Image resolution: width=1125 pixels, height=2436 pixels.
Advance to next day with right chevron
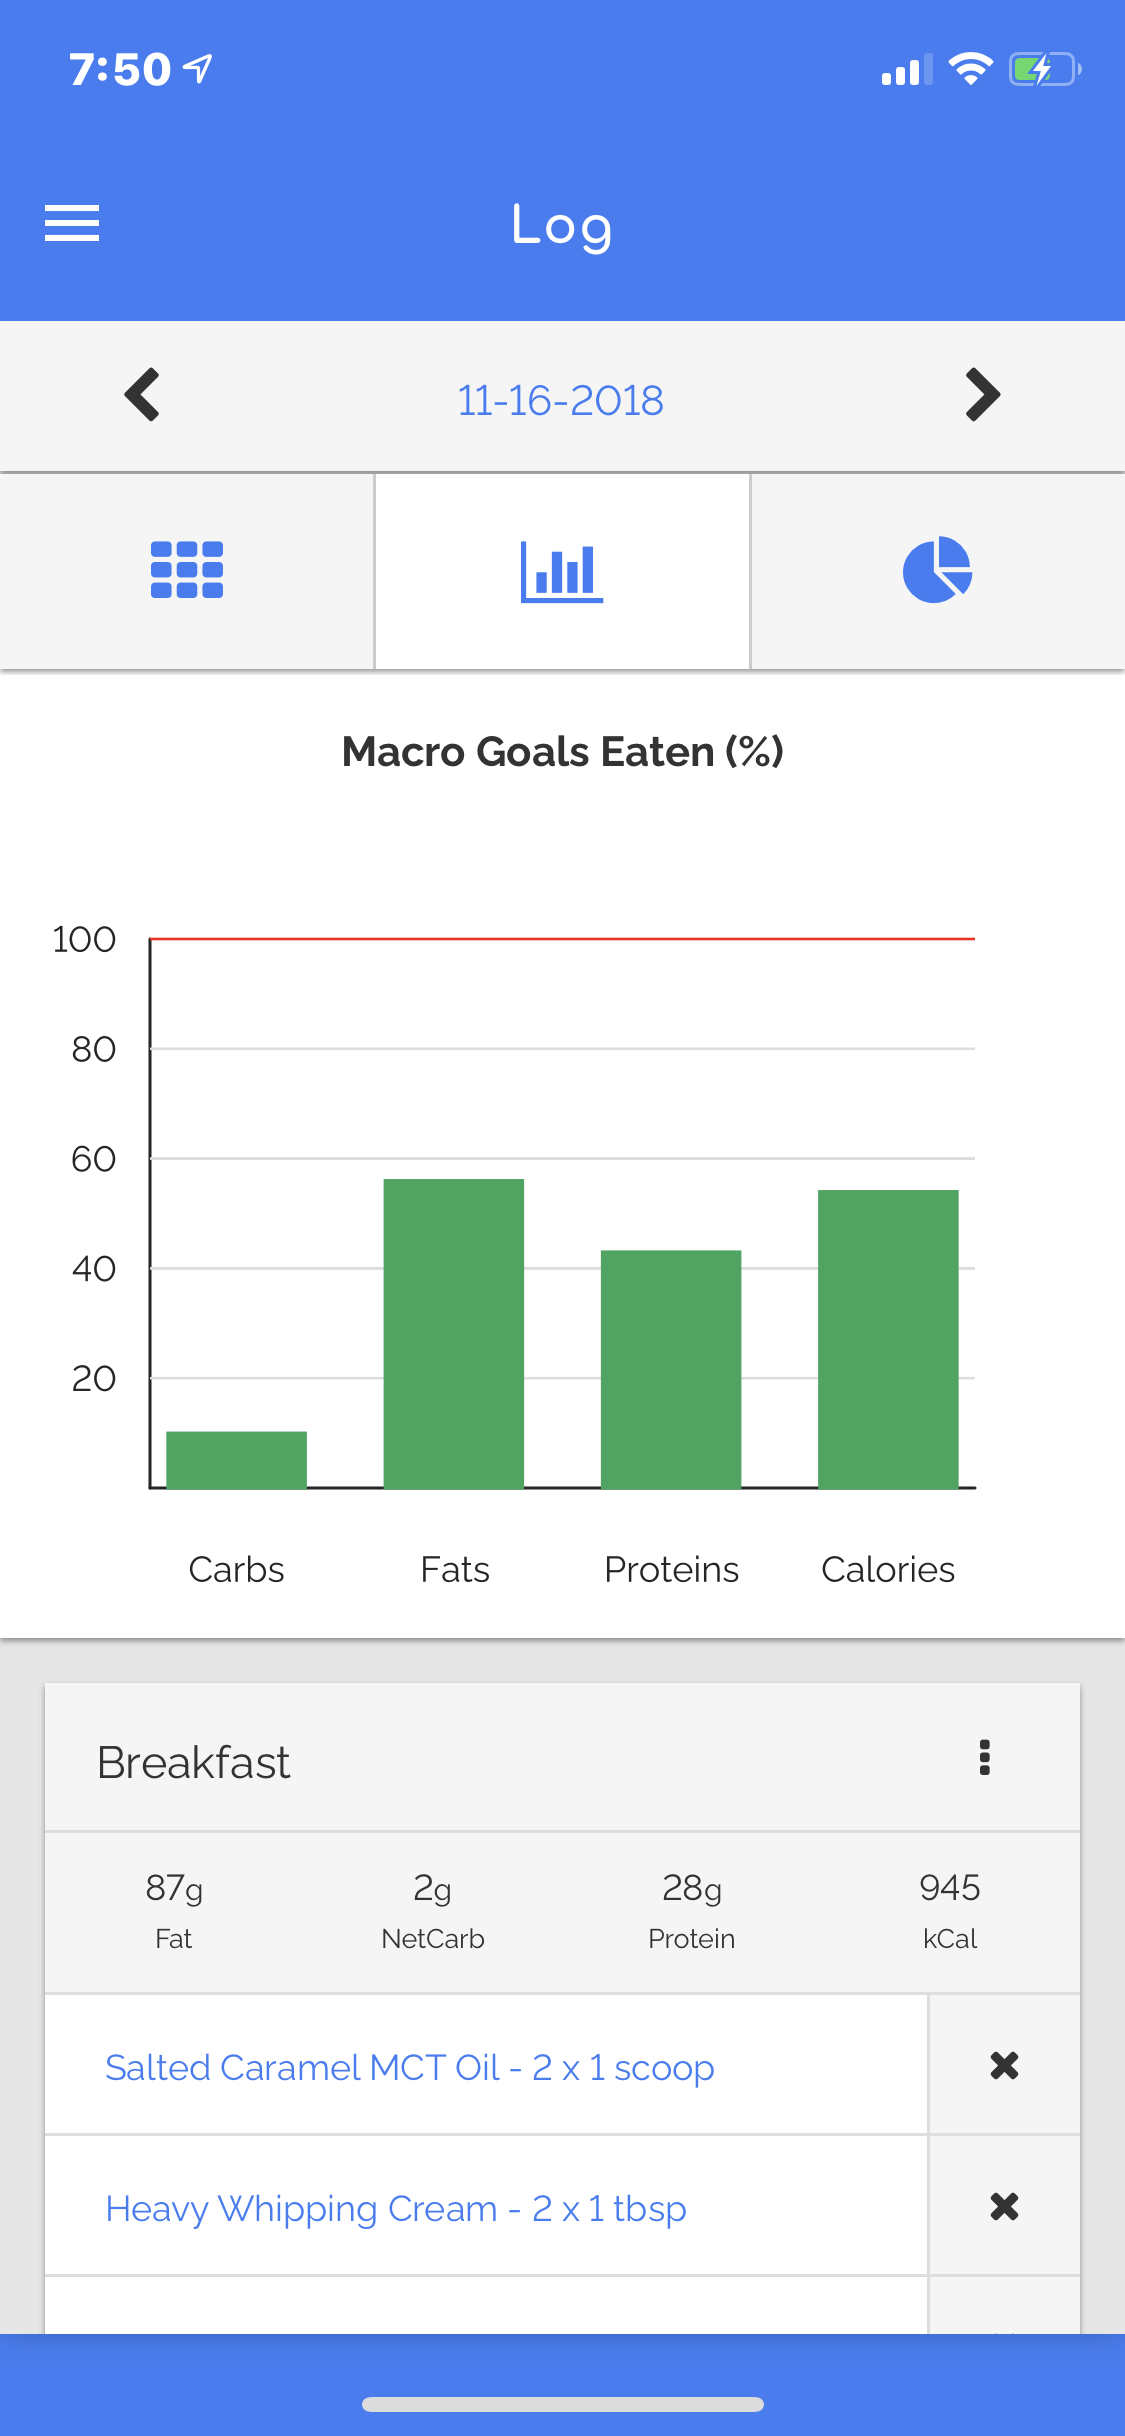pos(982,395)
